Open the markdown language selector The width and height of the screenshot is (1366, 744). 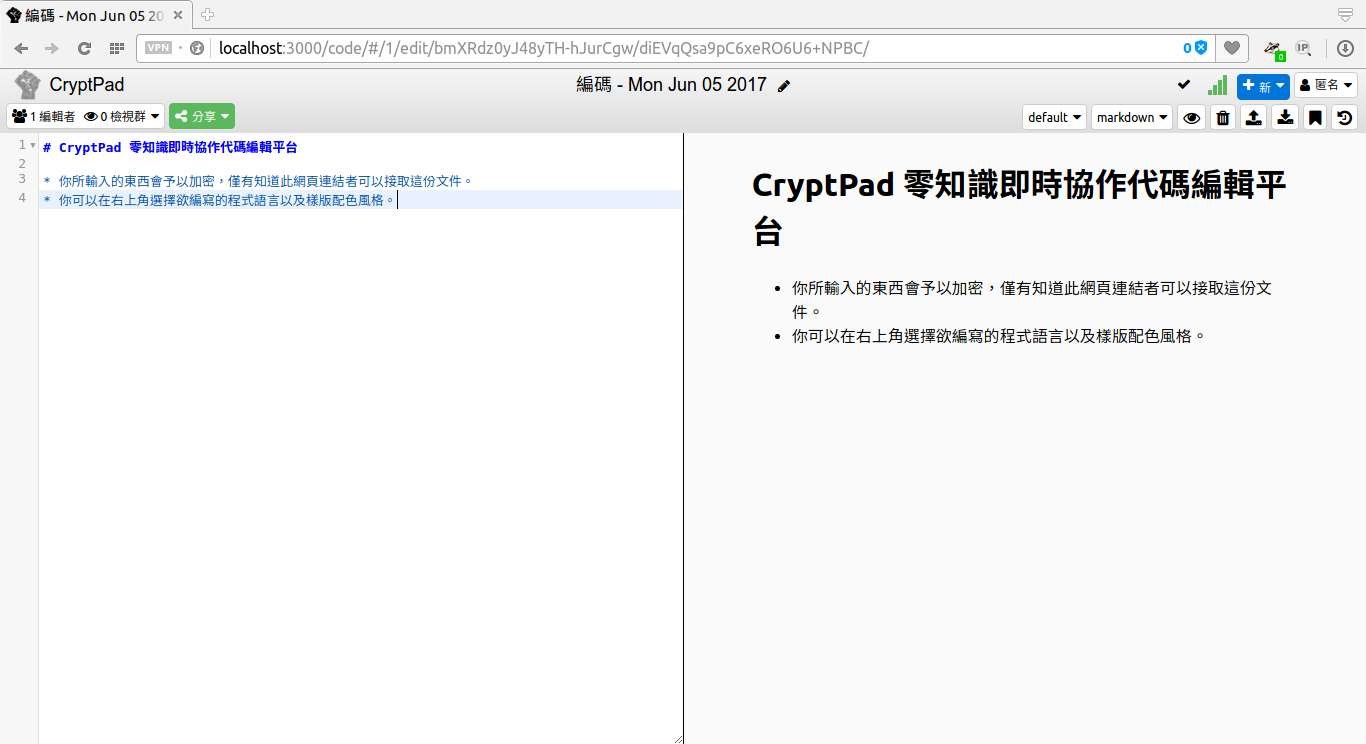(1131, 117)
